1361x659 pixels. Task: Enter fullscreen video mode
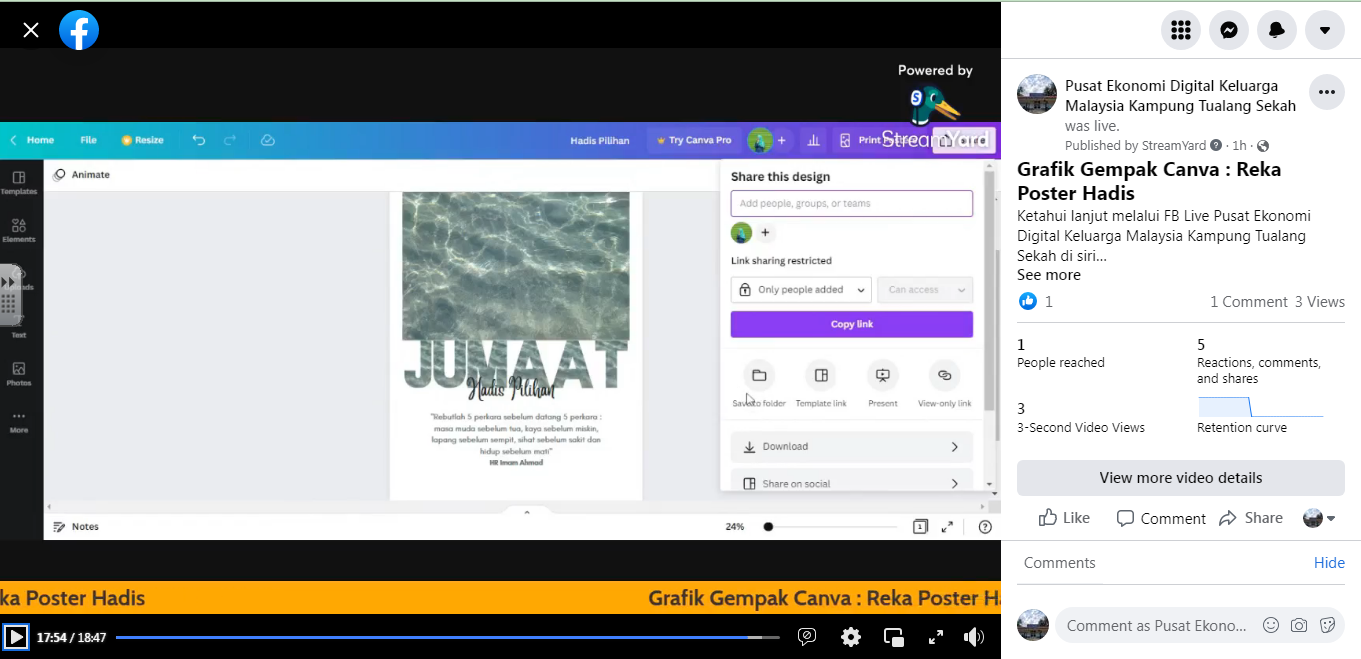point(936,637)
